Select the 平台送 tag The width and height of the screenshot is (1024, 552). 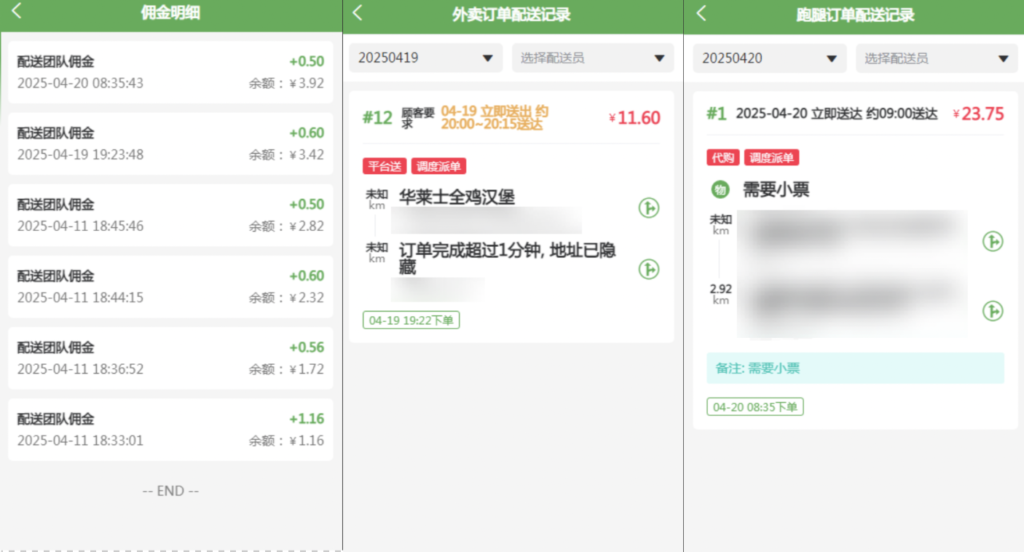(384, 167)
